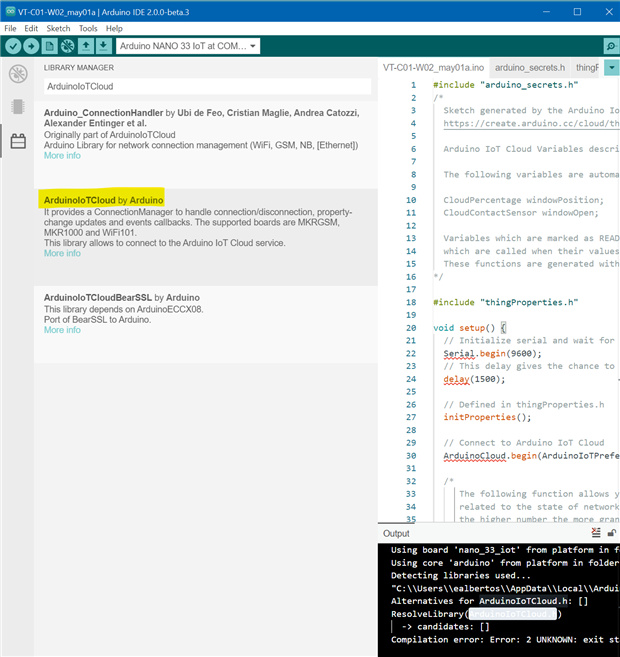
Task: Click the Debug icon in toolbar
Action: [x=68, y=46]
